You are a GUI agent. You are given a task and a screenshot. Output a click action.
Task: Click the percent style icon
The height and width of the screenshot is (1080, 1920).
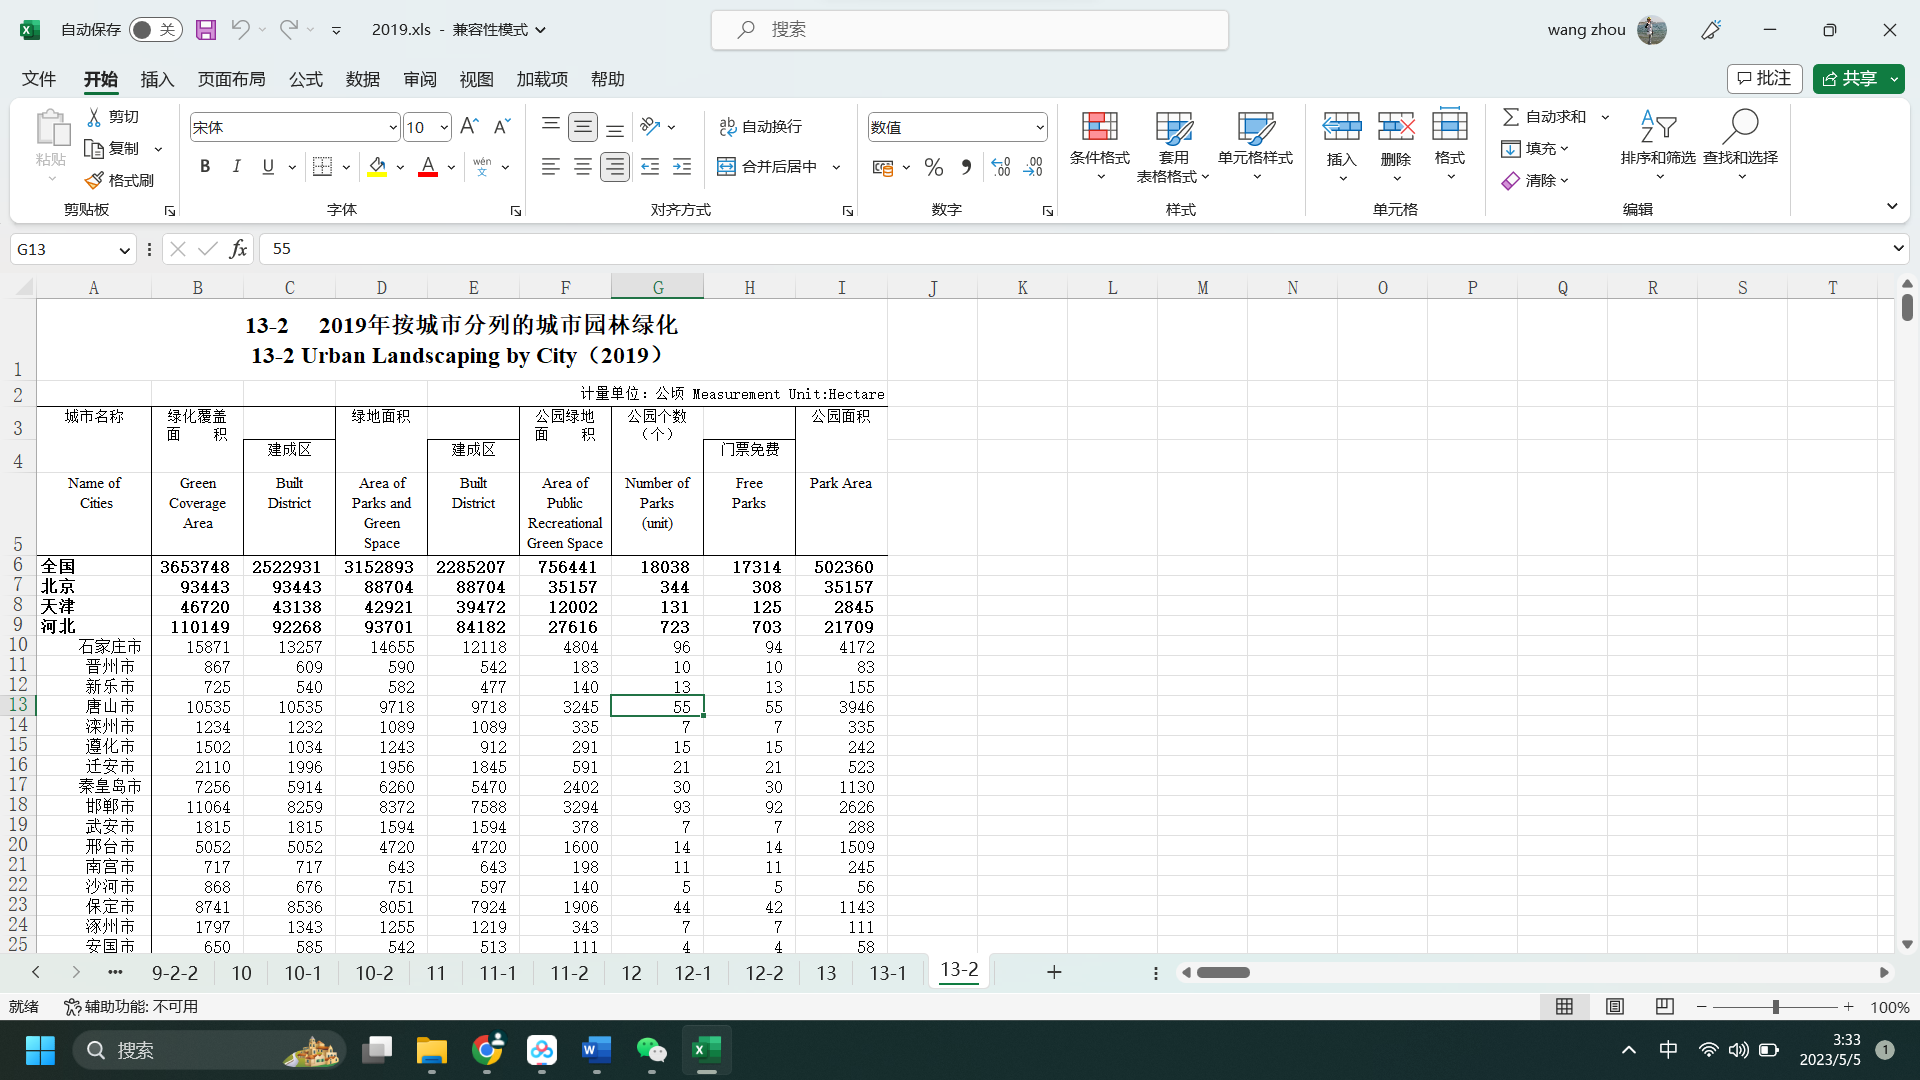point(933,167)
